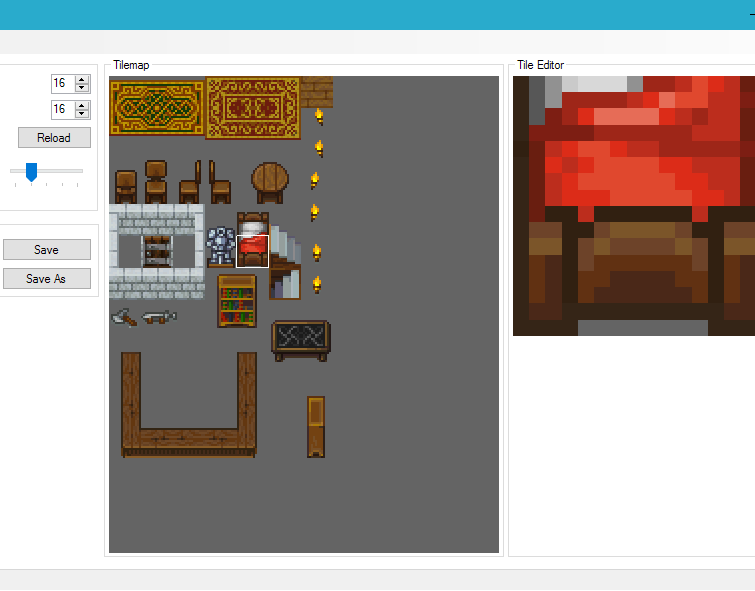Increase the first tile size value
Screen dimensions: 755x591
tap(82, 79)
